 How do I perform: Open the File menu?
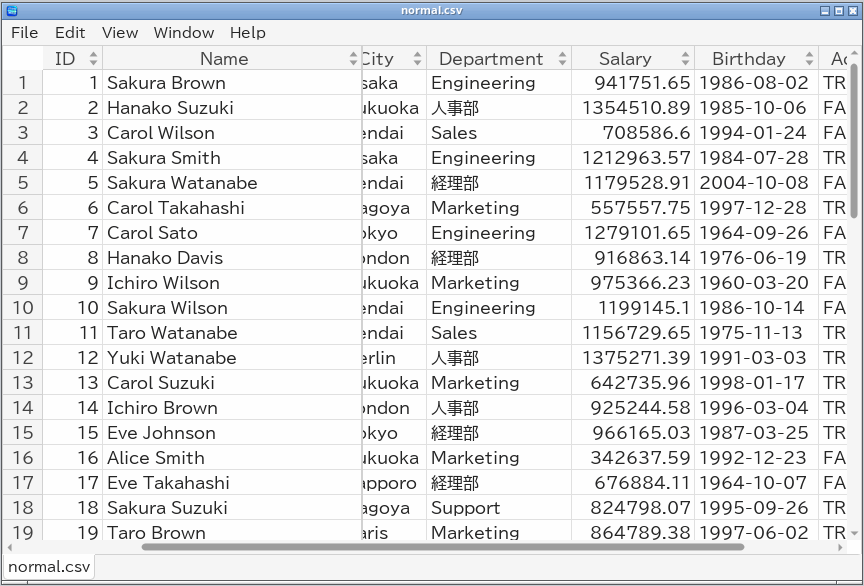coord(24,33)
